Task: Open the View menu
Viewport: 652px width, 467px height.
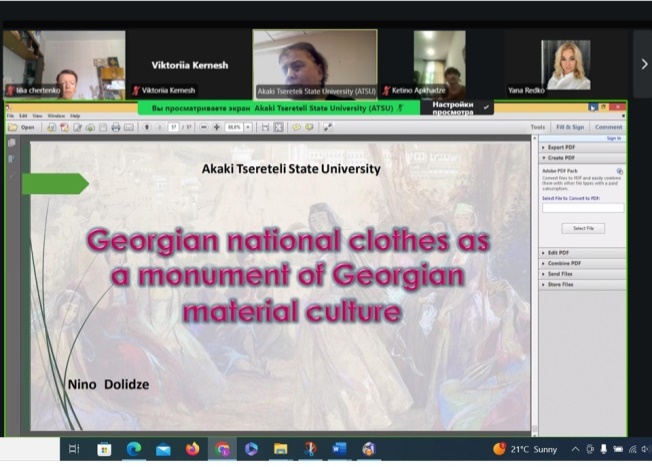Action: (37, 116)
